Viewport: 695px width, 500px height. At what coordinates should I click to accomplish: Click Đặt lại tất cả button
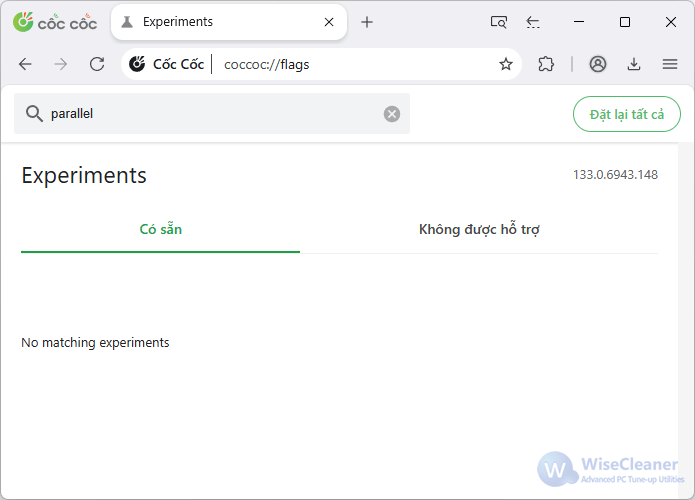click(627, 114)
